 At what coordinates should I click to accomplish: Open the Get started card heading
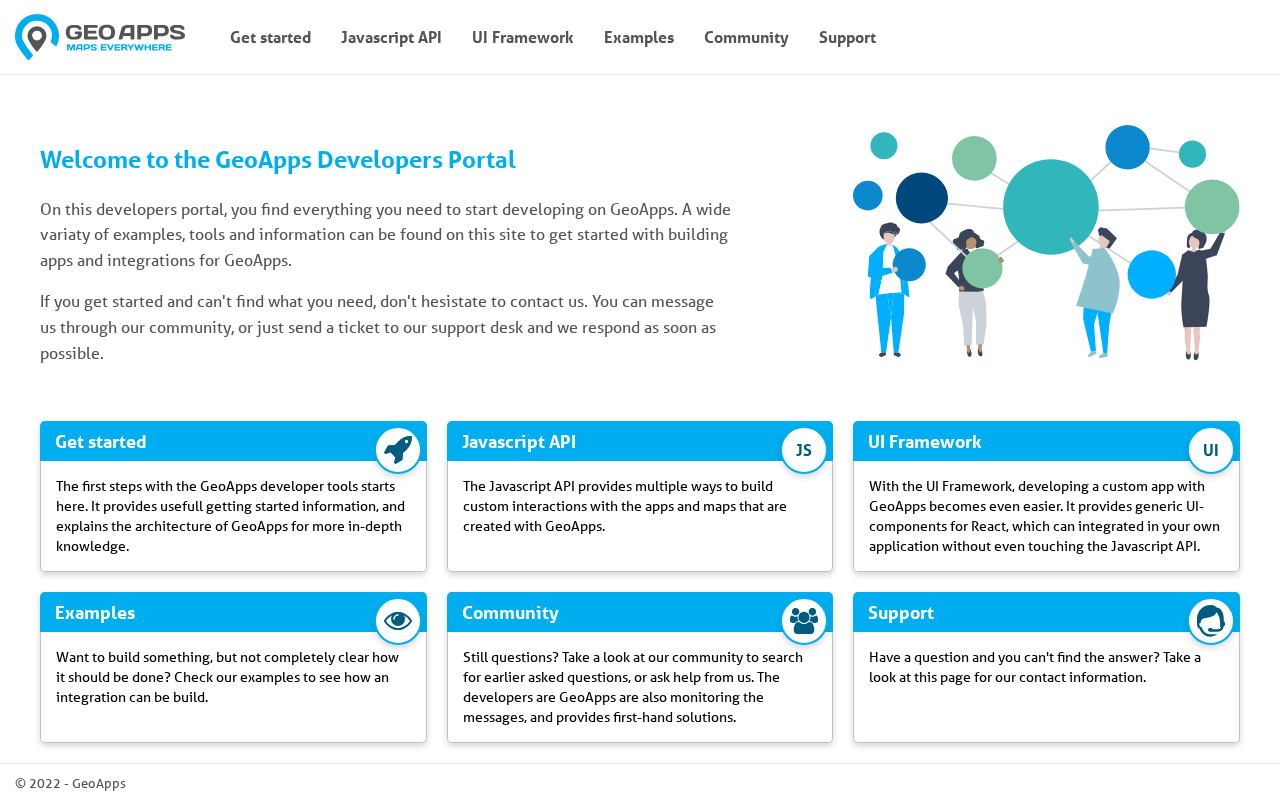(101, 442)
